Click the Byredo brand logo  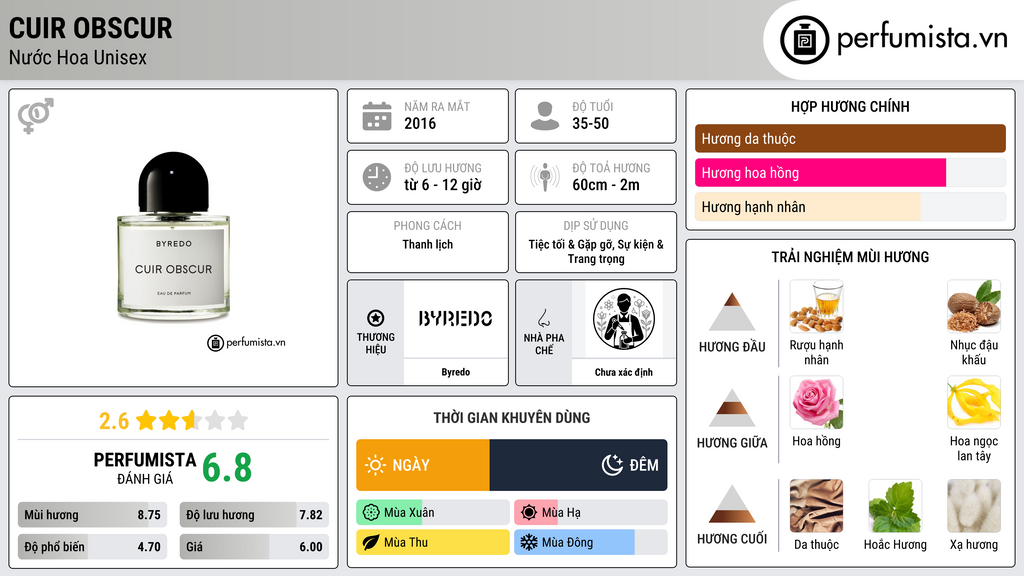click(x=456, y=319)
